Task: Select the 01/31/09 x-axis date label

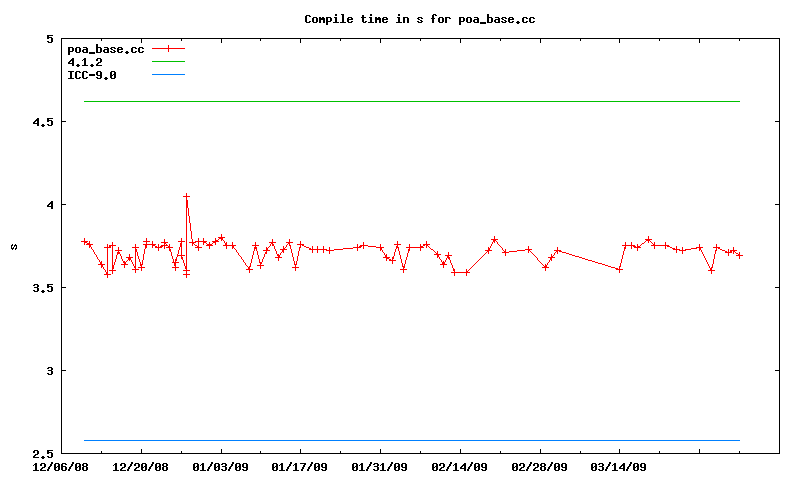Action: pos(380,466)
